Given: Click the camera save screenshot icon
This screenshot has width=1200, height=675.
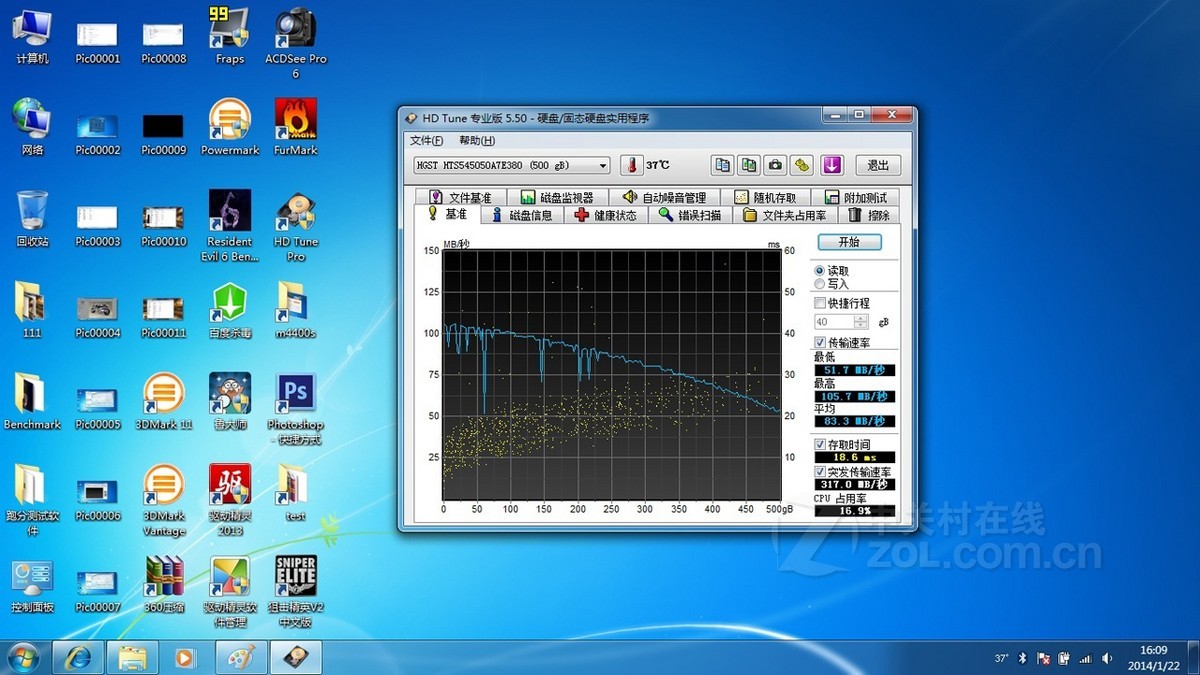Looking at the screenshot, I should pyautogui.click(x=774, y=165).
